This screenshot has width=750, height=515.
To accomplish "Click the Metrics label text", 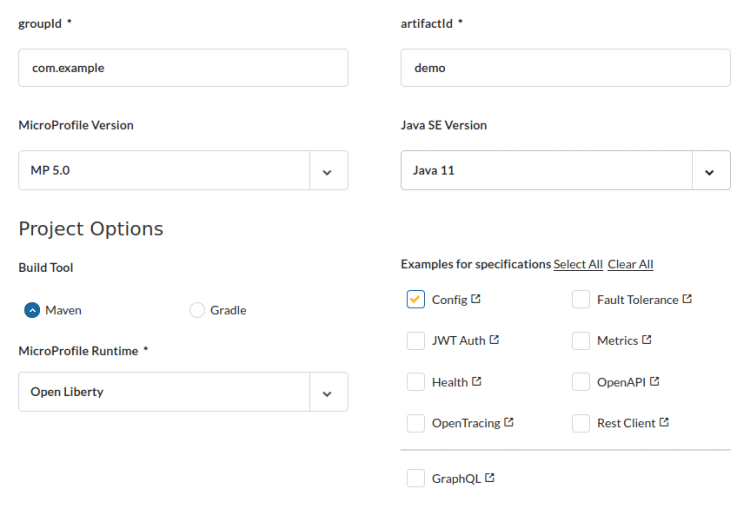I will point(618,340).
